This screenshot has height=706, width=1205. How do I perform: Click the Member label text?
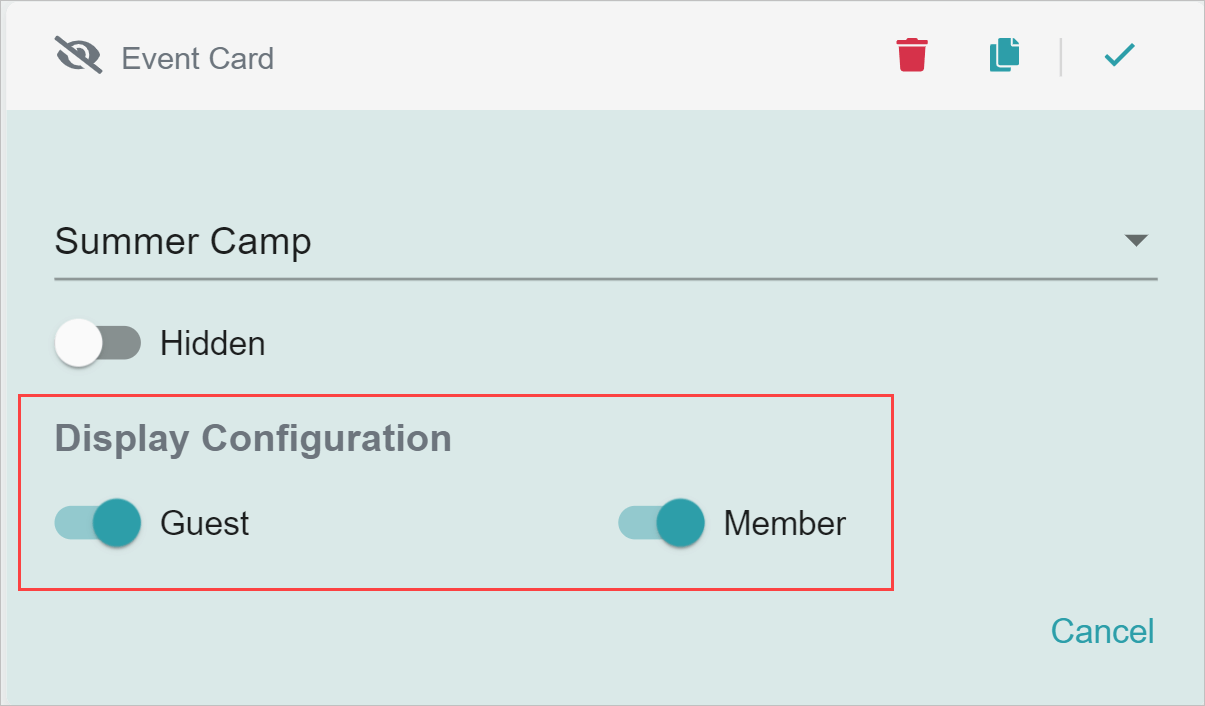pos(785,523)
